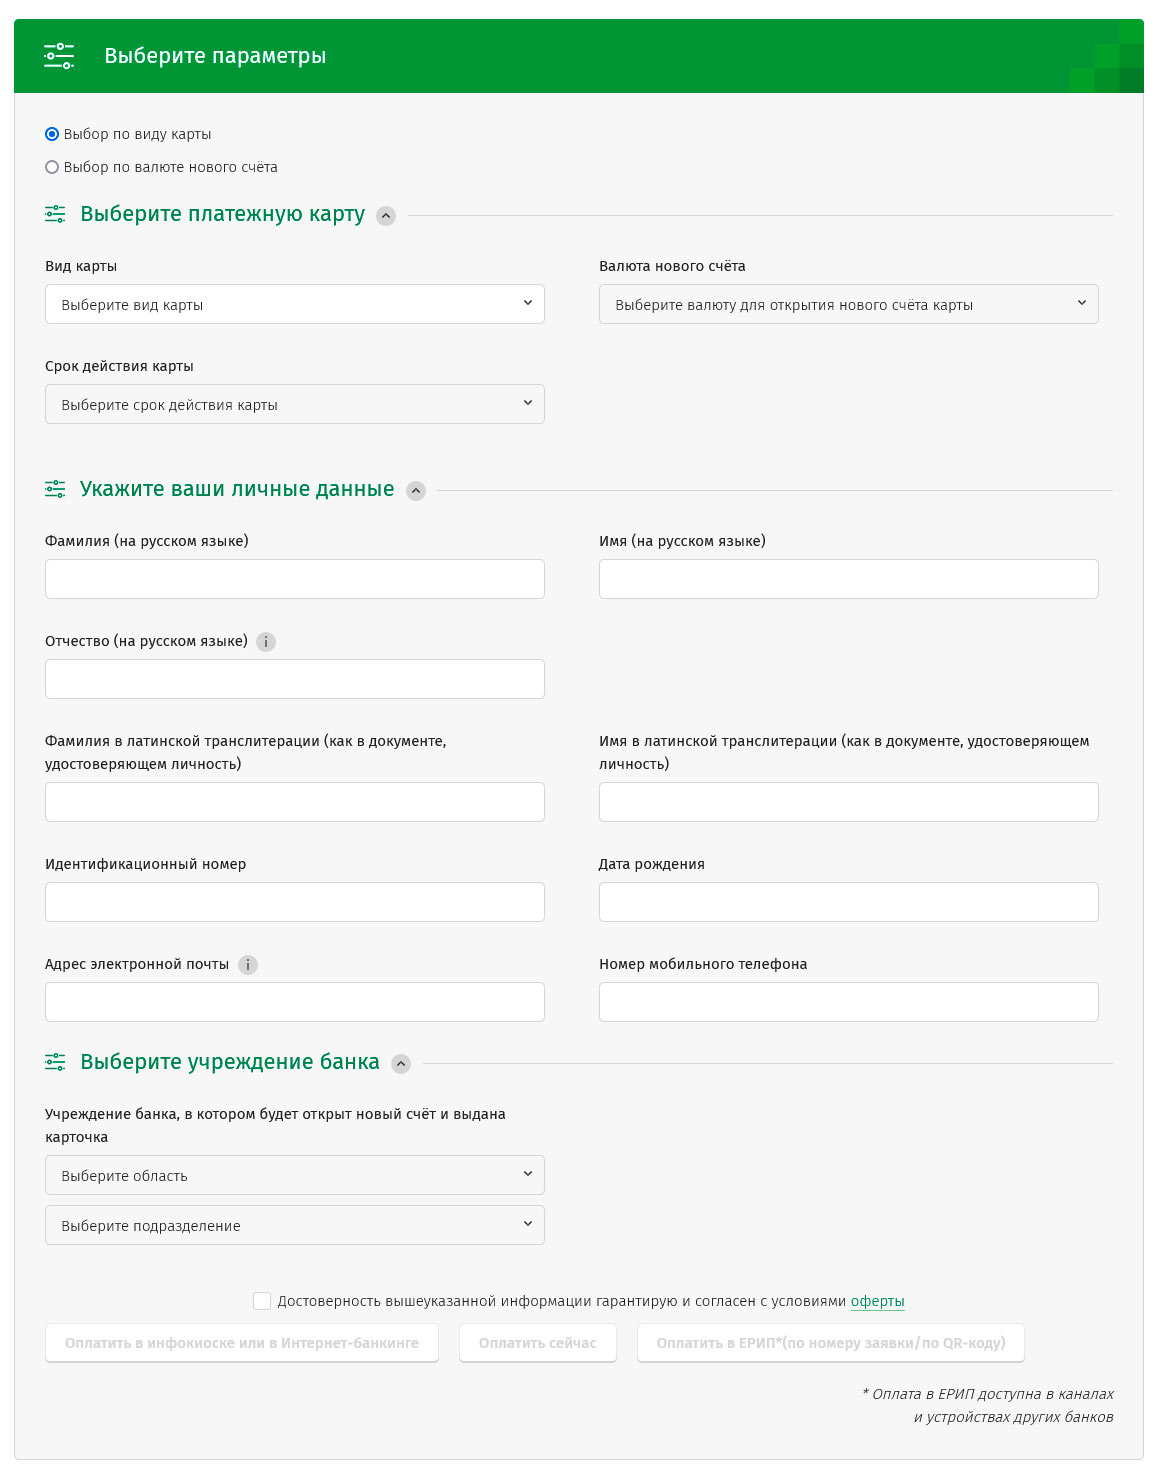Viewport: 1167px width, 1482px height.
Task: Select «Выбор по виду карты» option
Action: click(50, 132)
